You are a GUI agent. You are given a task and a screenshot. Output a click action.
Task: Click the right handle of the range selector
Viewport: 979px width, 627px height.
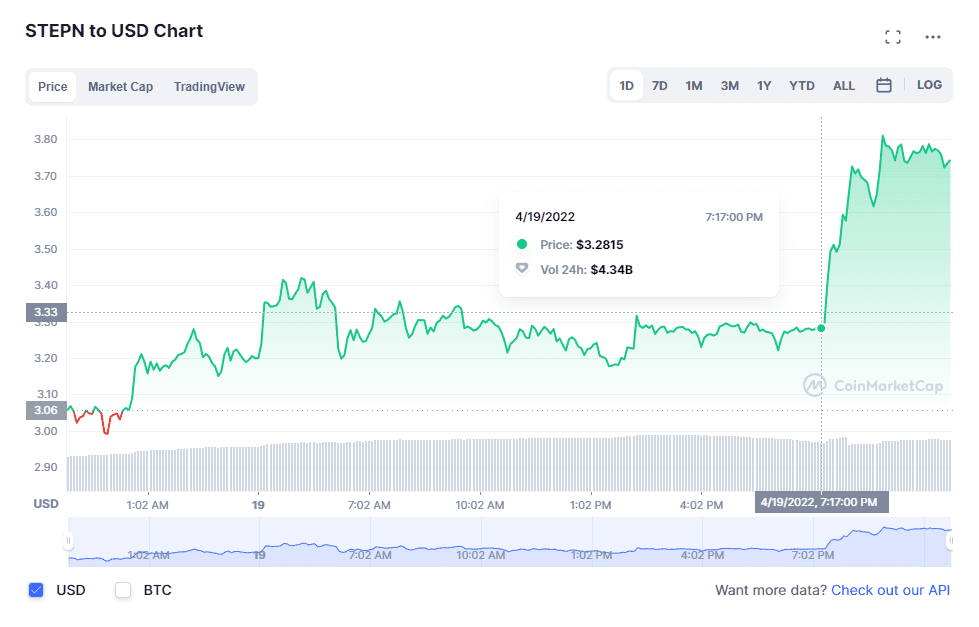[x=951, y=541]
